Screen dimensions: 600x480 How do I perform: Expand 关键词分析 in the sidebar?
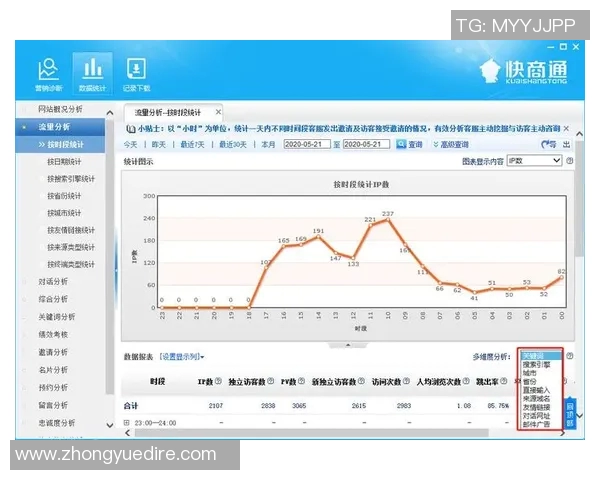[57, 317]
